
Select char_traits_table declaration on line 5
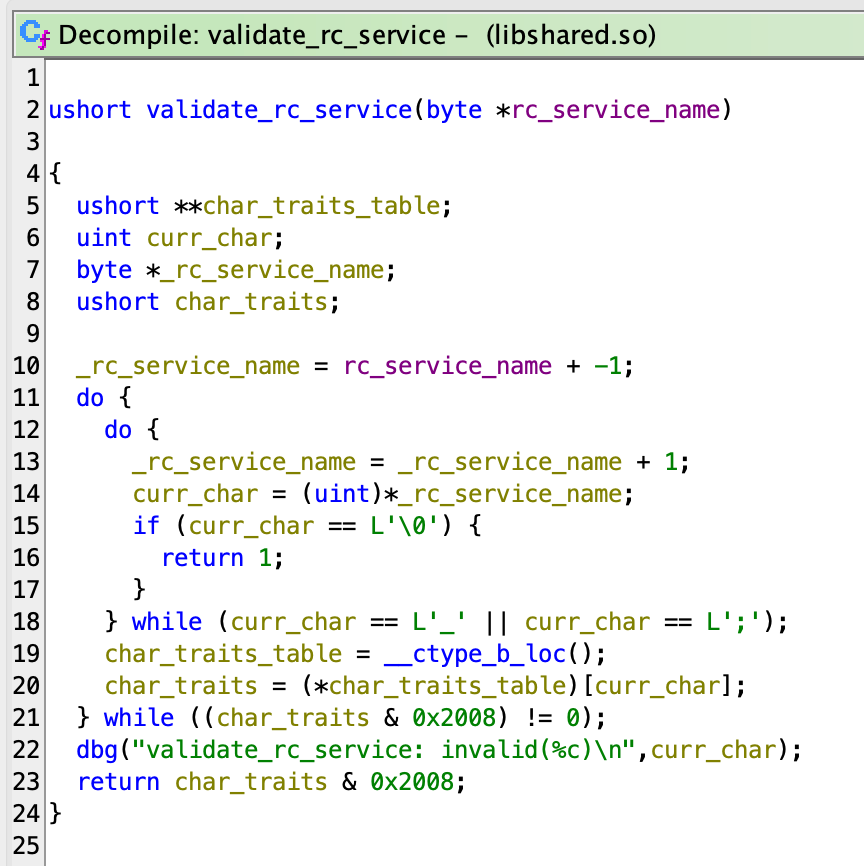[322, 206]
